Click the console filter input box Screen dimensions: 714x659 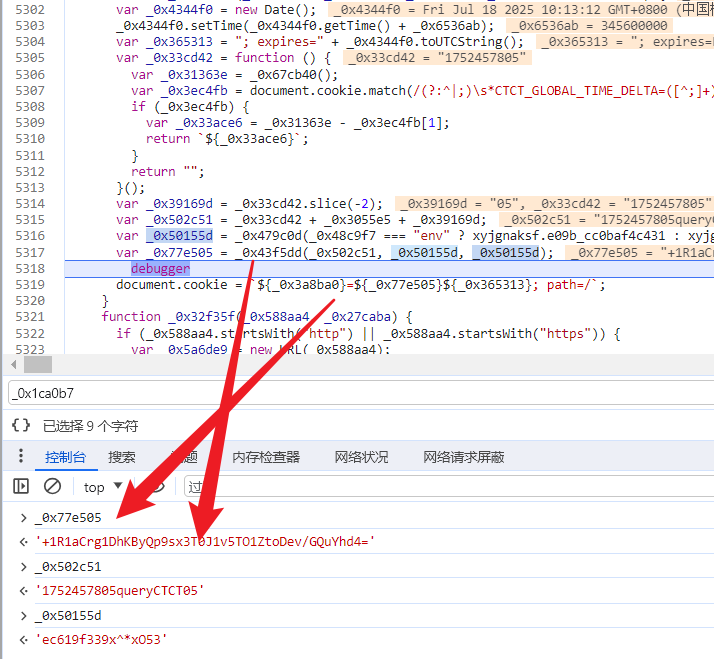(x=449, y=487)
